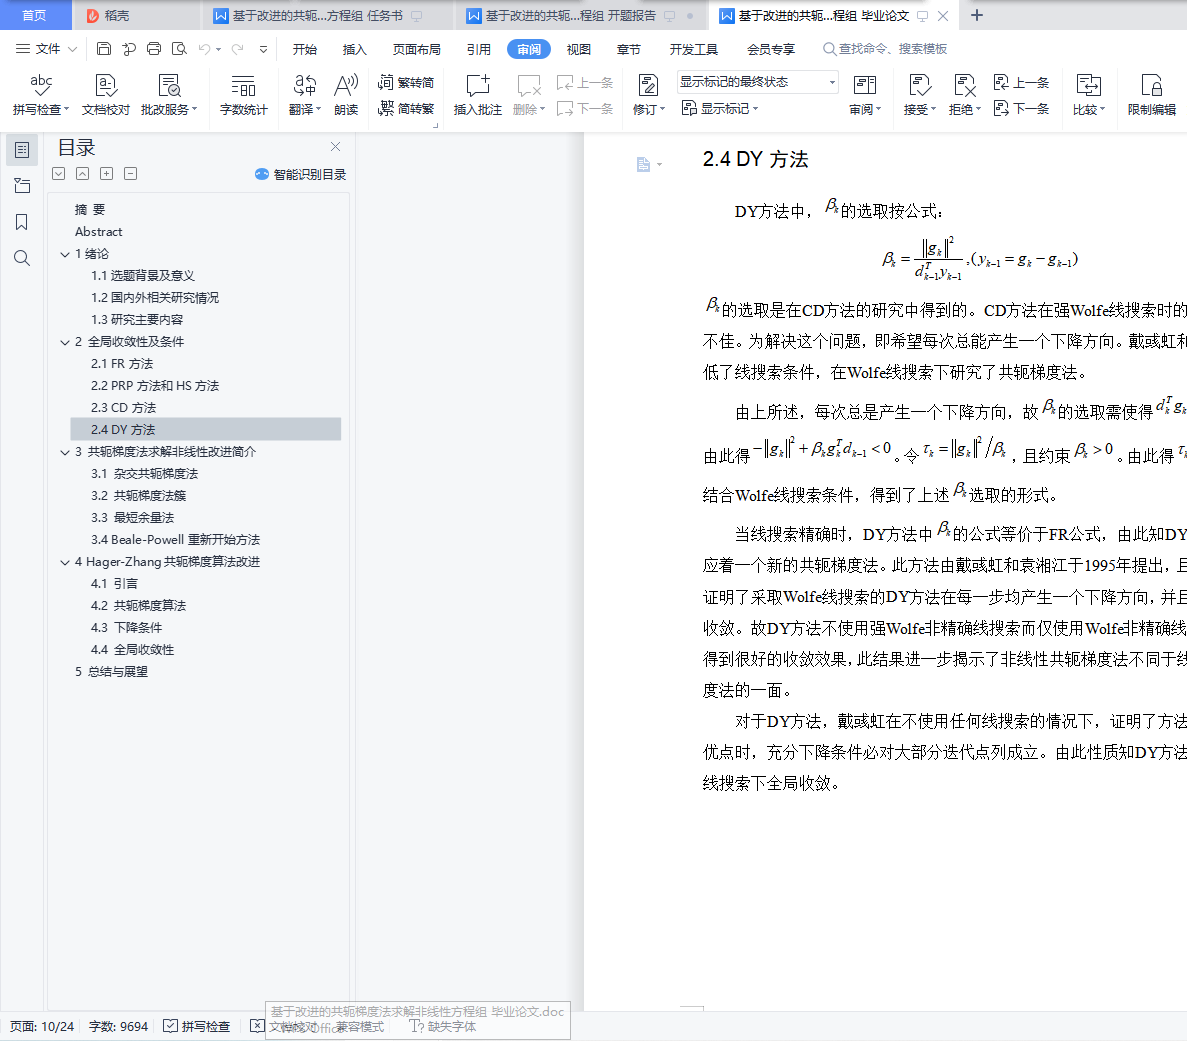
Task: Collapse all outline levels icon
Action: point(131,174)
